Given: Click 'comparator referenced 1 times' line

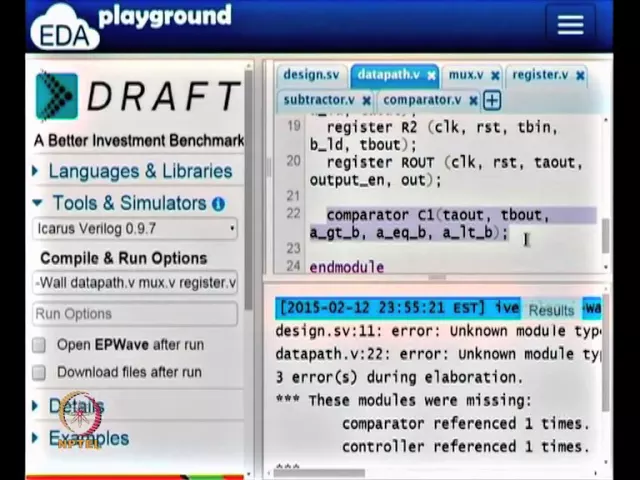Looking at the screenshot, I should click(466, 424).
